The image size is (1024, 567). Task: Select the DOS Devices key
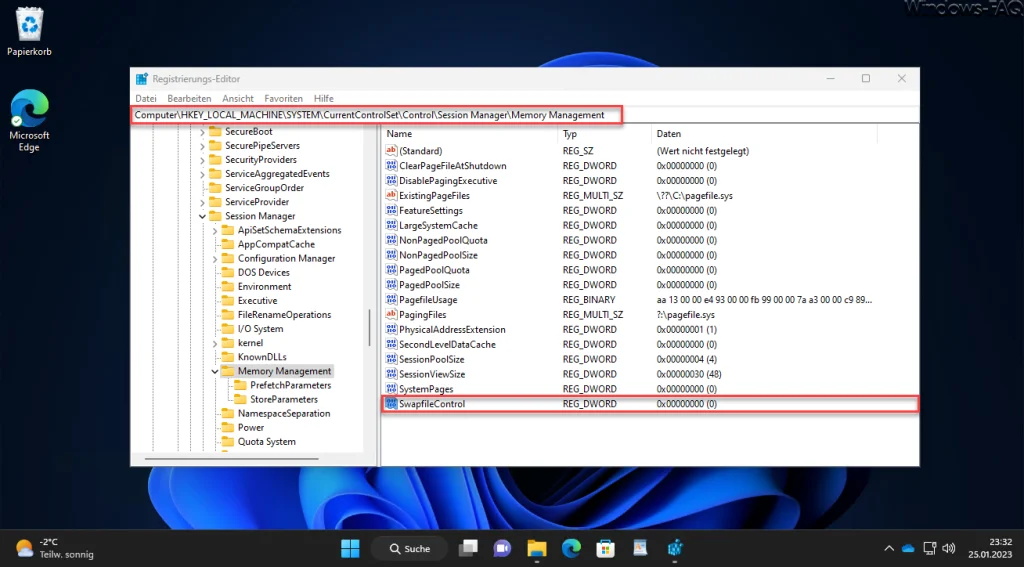[x=264, y=272]
